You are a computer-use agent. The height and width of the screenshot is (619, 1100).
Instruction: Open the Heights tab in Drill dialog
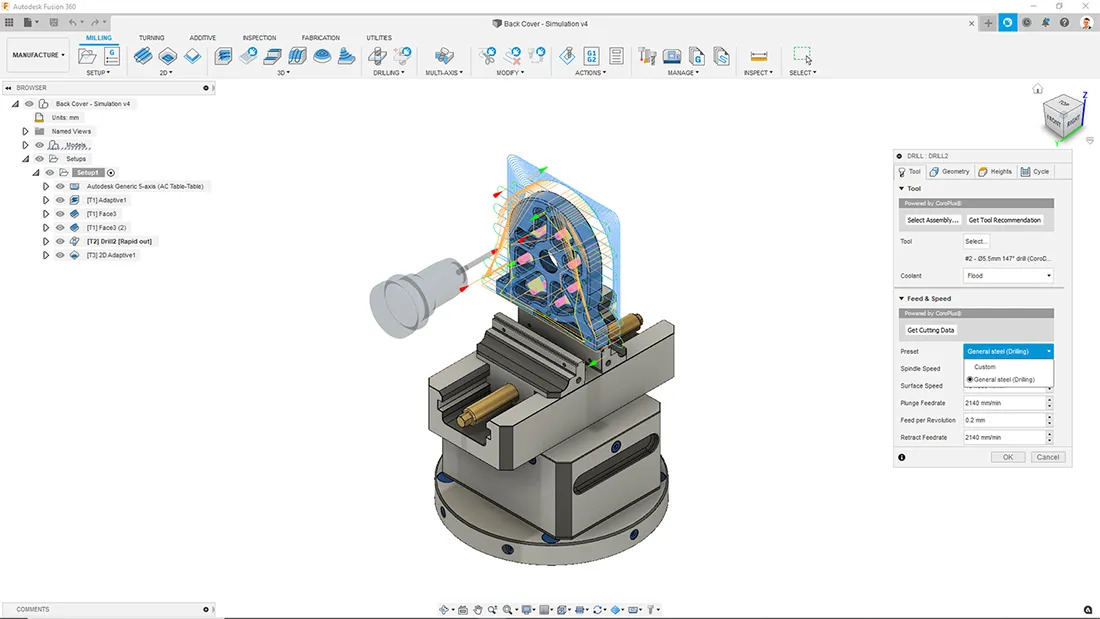pyautogui.click(x=995, y=171)
